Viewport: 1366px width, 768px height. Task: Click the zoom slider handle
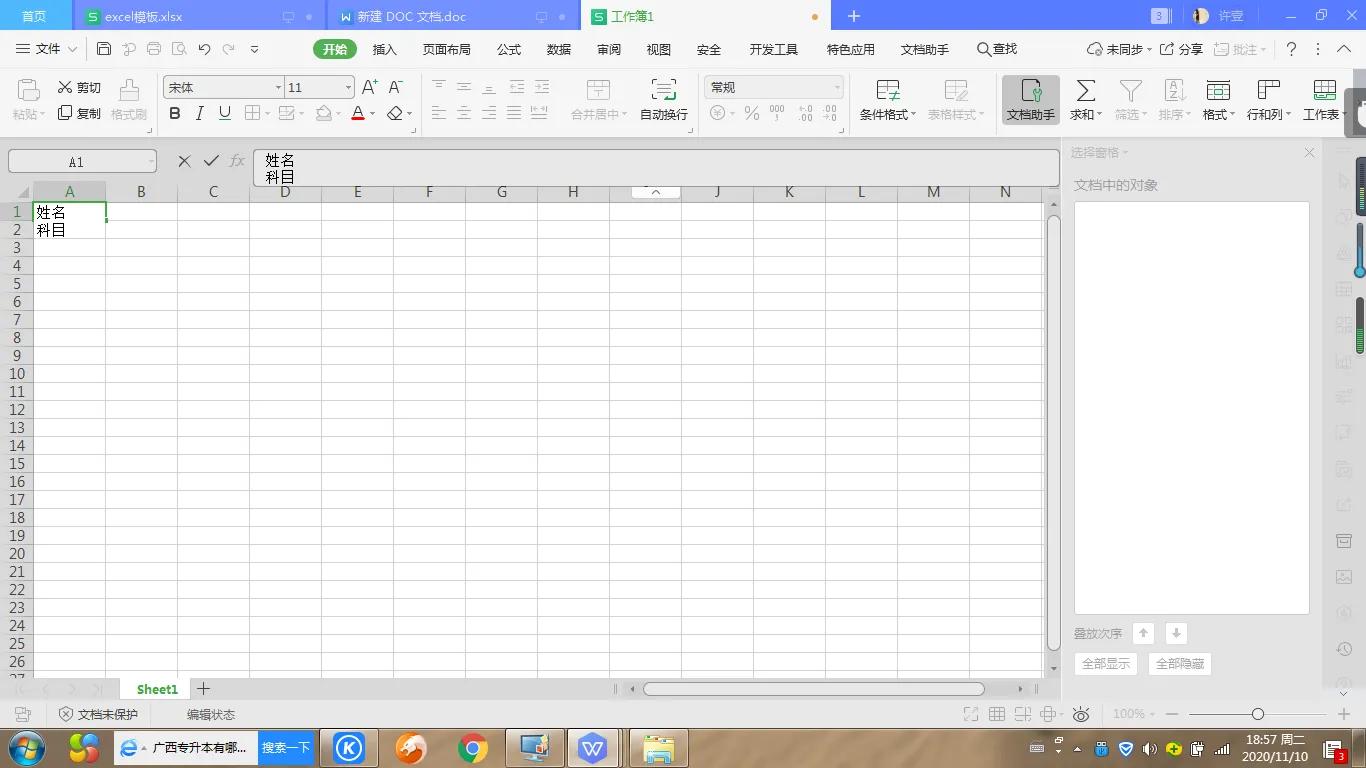1258,714
